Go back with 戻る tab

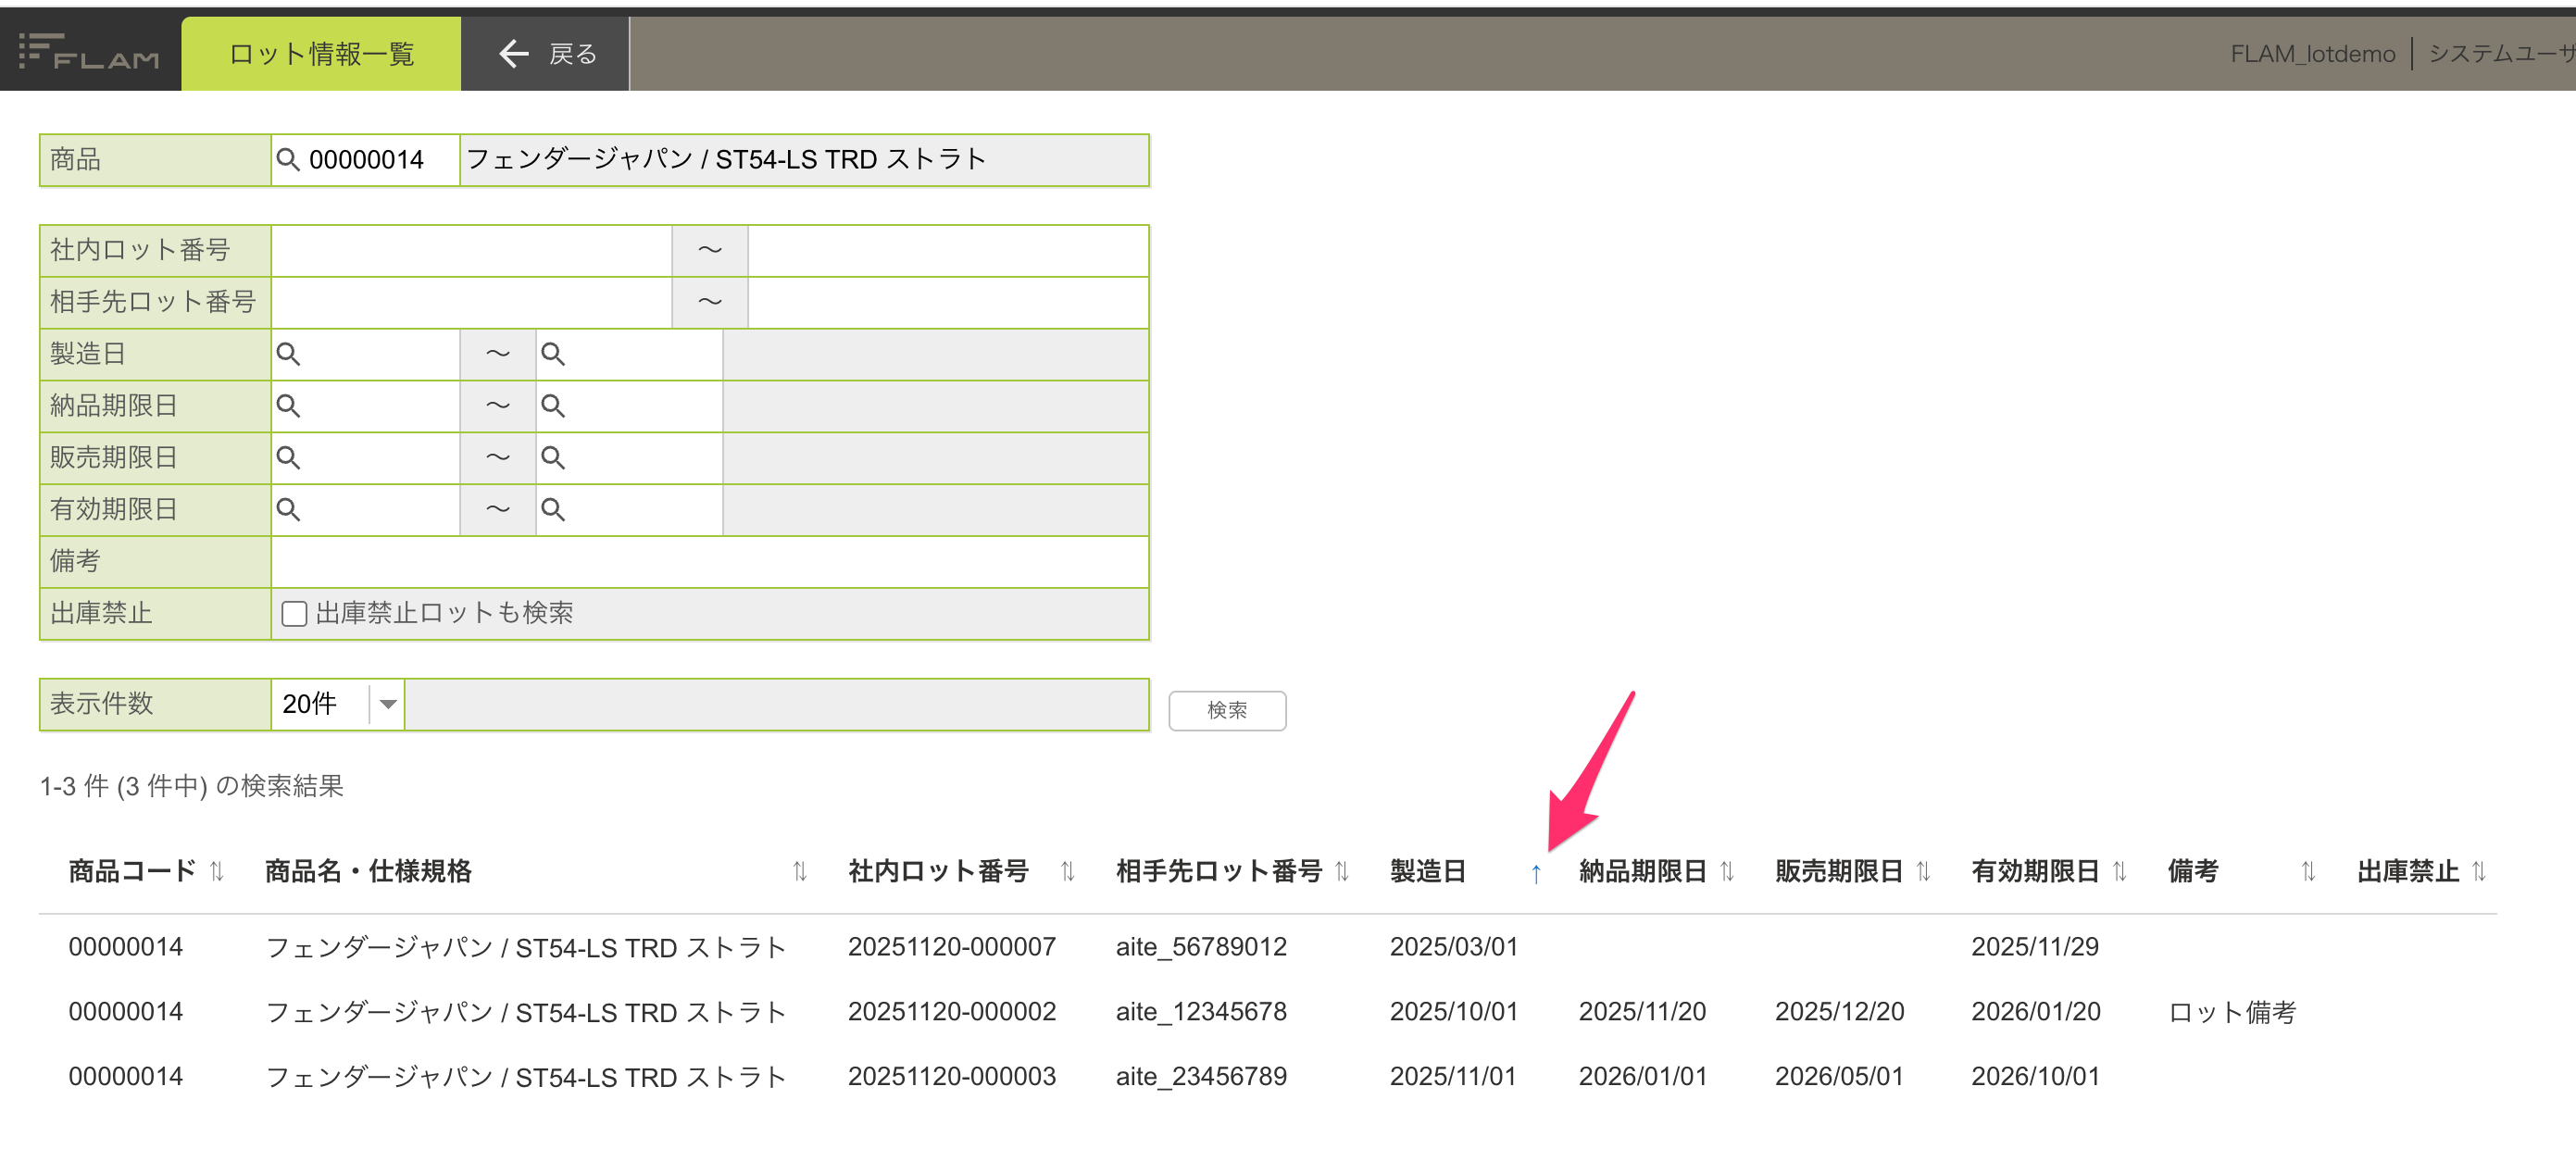pyautogui.click(x=545, y=53)
